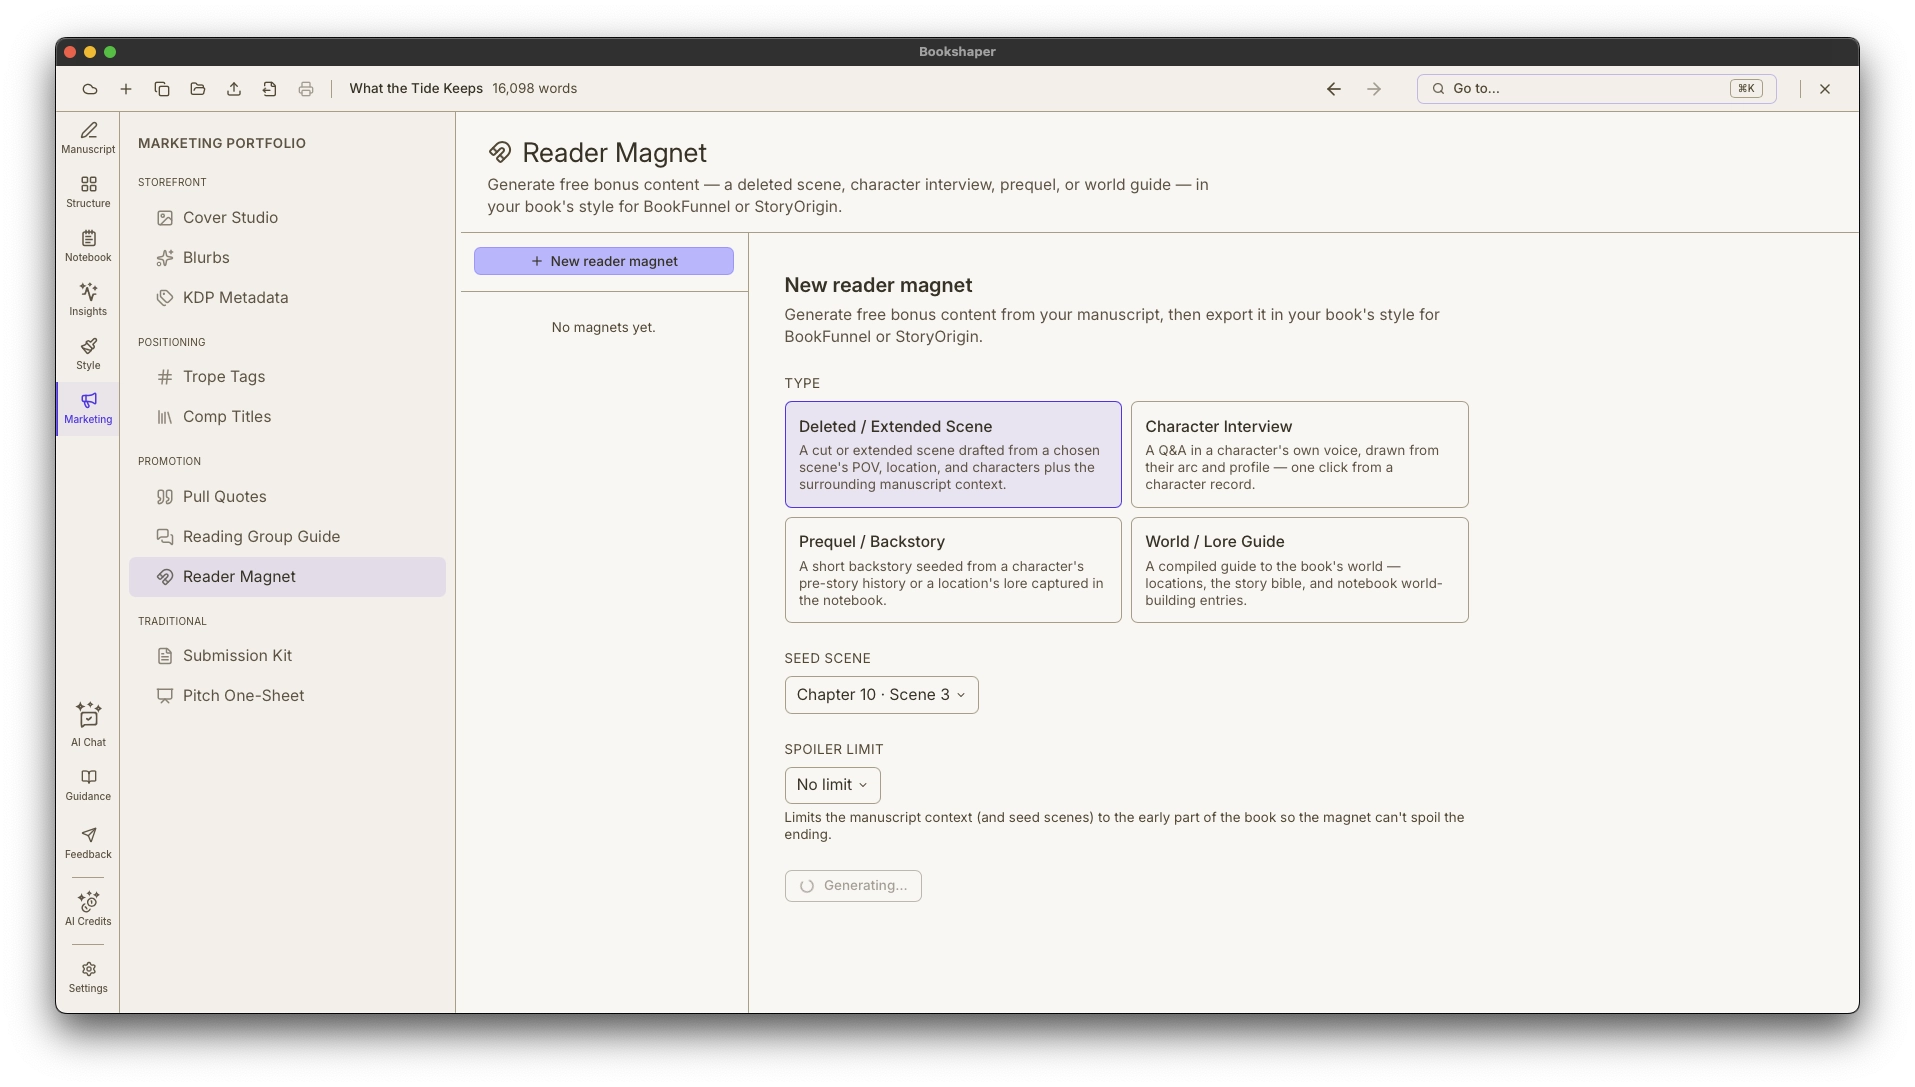Click the cloud sync icon in toolbar
Screen dimensions: 1915x1087
pyautogui.click(x=90, y=89)
